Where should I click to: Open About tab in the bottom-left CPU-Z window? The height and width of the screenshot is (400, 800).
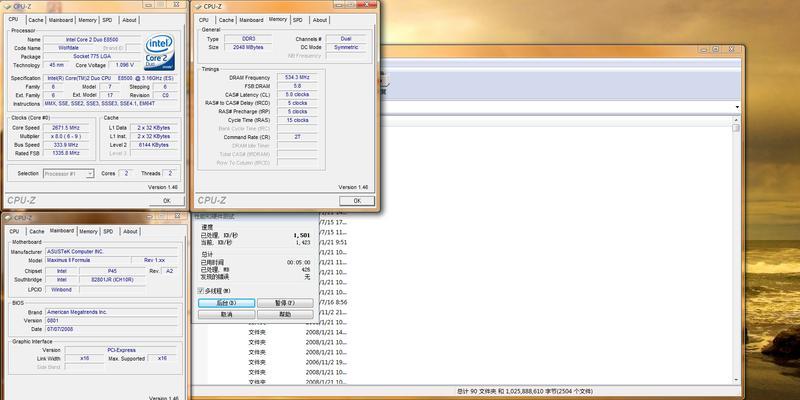tap(130, 231)
